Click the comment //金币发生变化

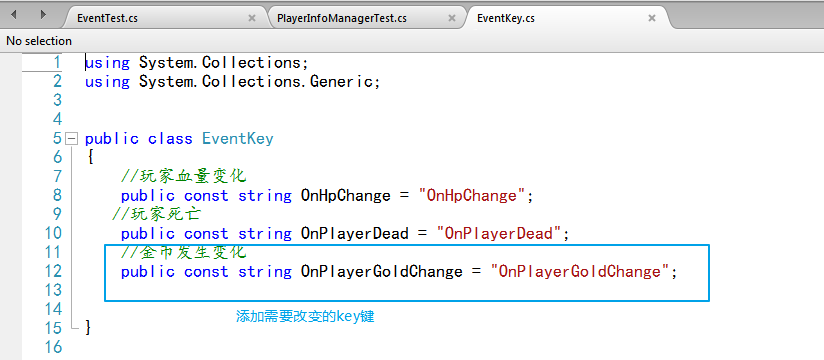pyautogui.click(x=183, y=252)
